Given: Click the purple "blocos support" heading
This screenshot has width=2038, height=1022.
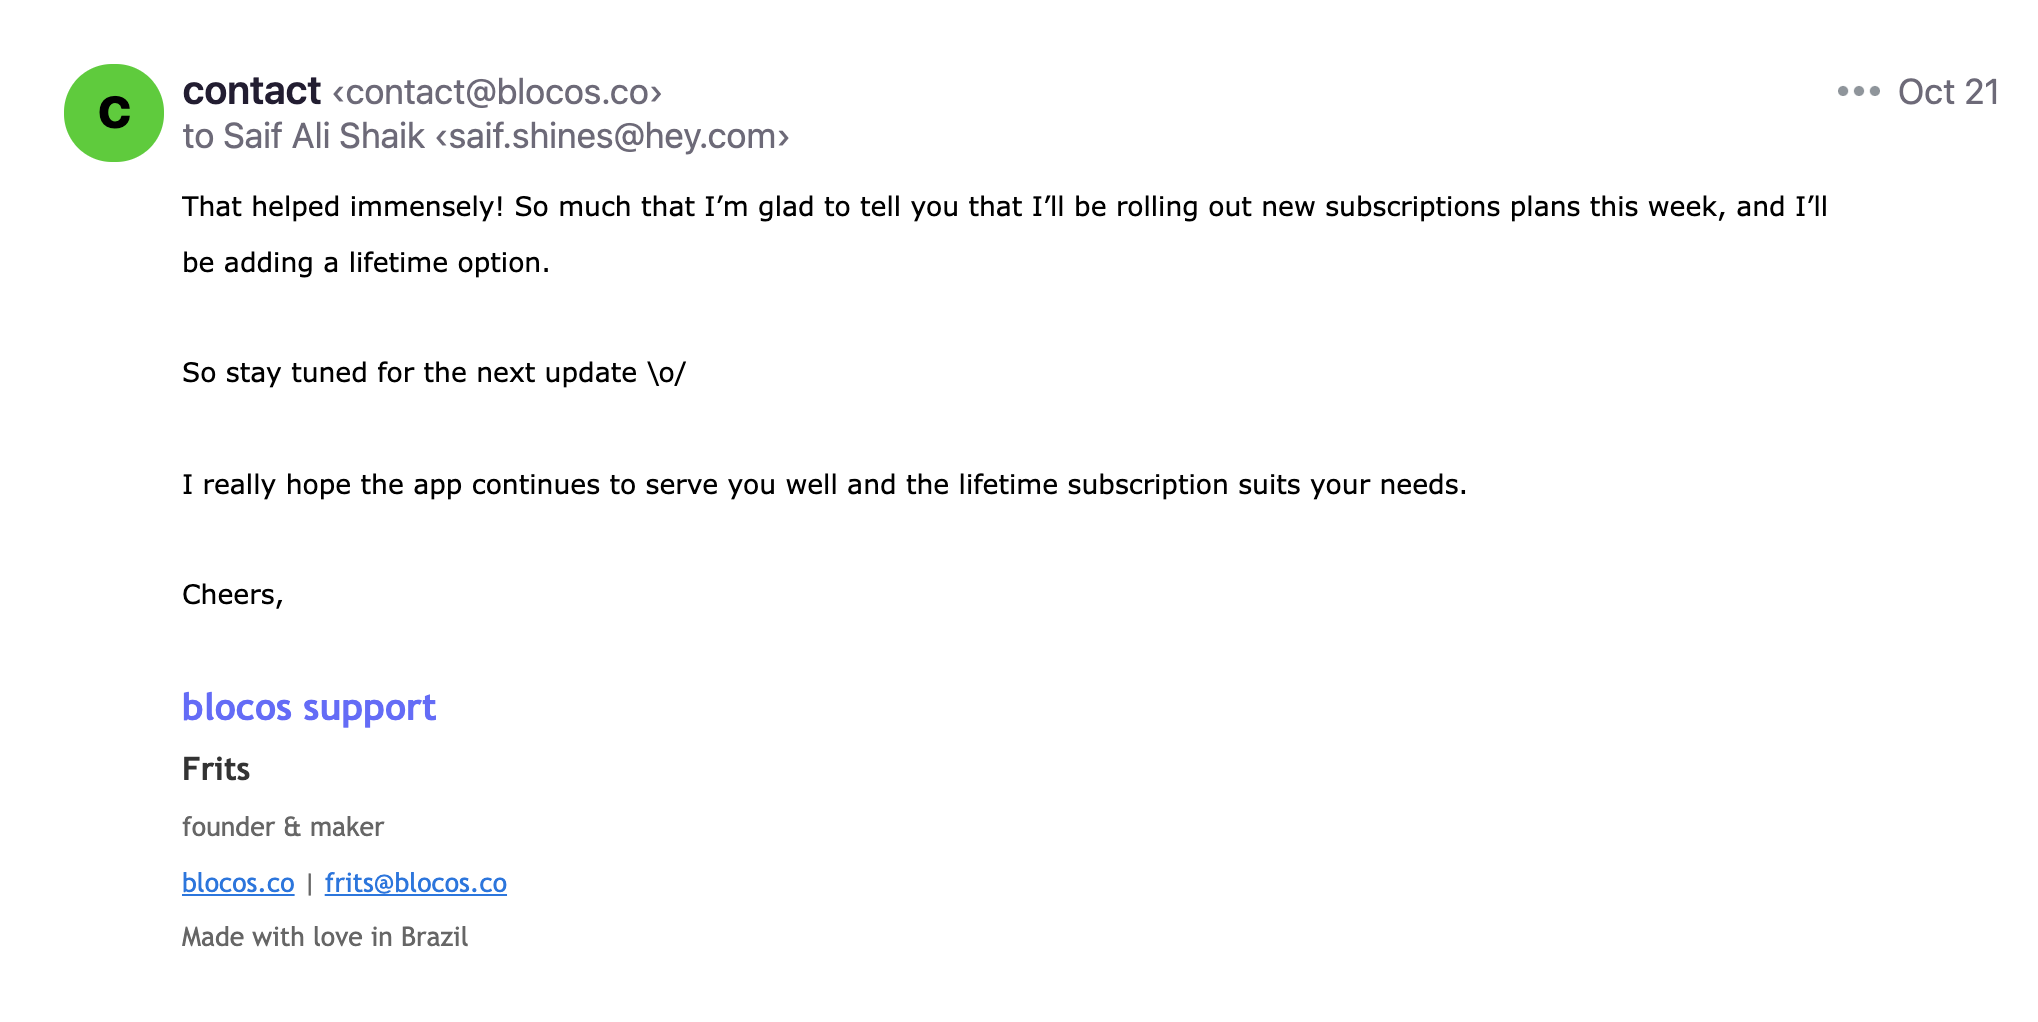Looking at the screenshot, I should coord(309,708).
